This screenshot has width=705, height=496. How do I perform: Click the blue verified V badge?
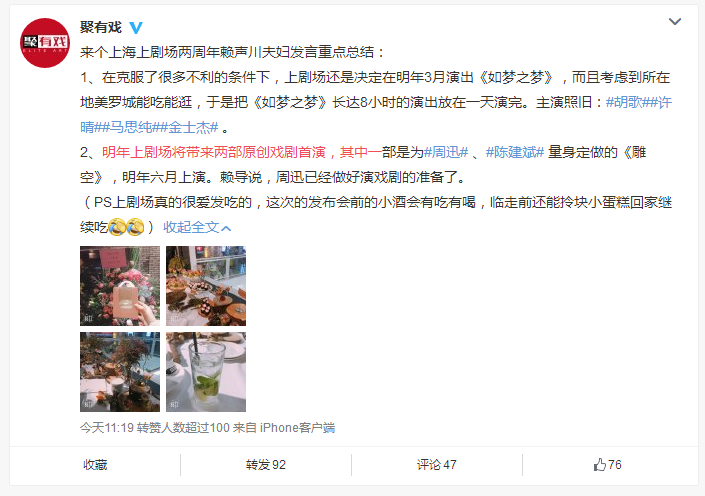click(136, 28)
